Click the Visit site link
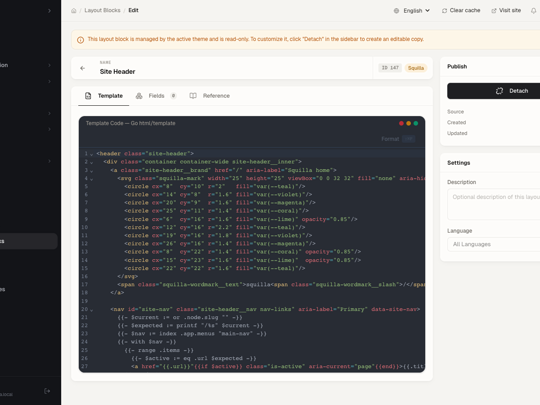 point(506,11)
